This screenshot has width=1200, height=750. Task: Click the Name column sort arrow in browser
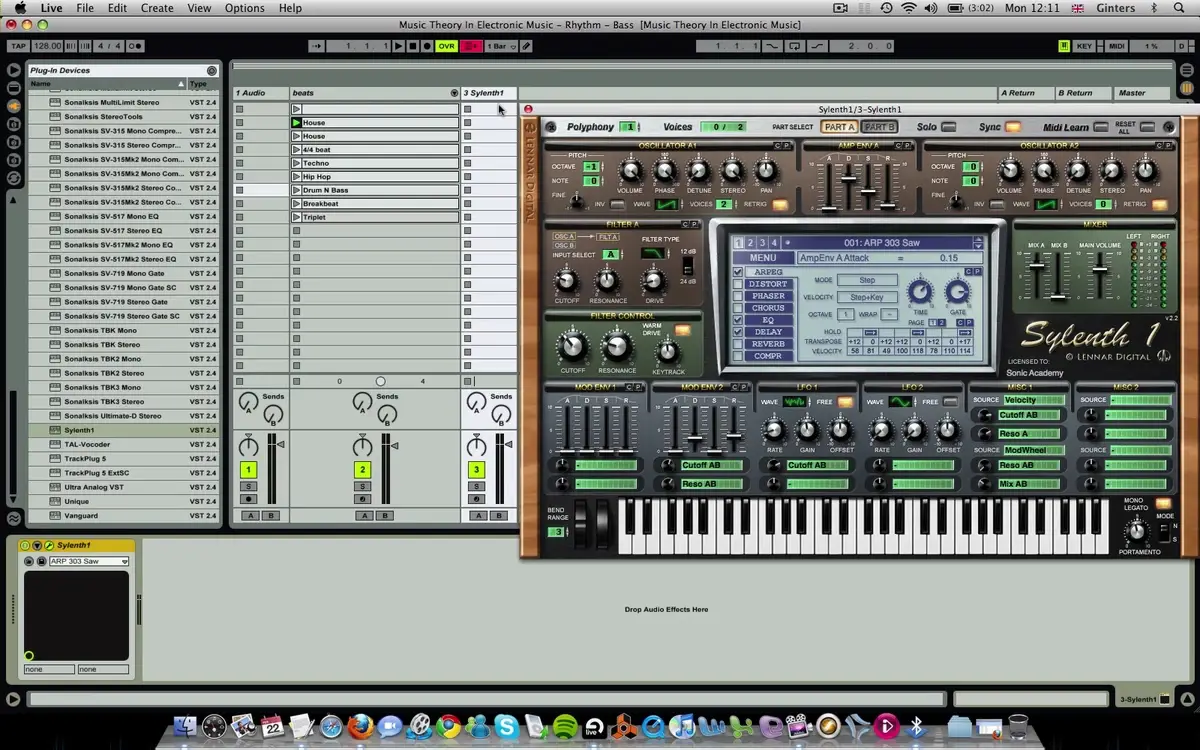pos(181,84)
